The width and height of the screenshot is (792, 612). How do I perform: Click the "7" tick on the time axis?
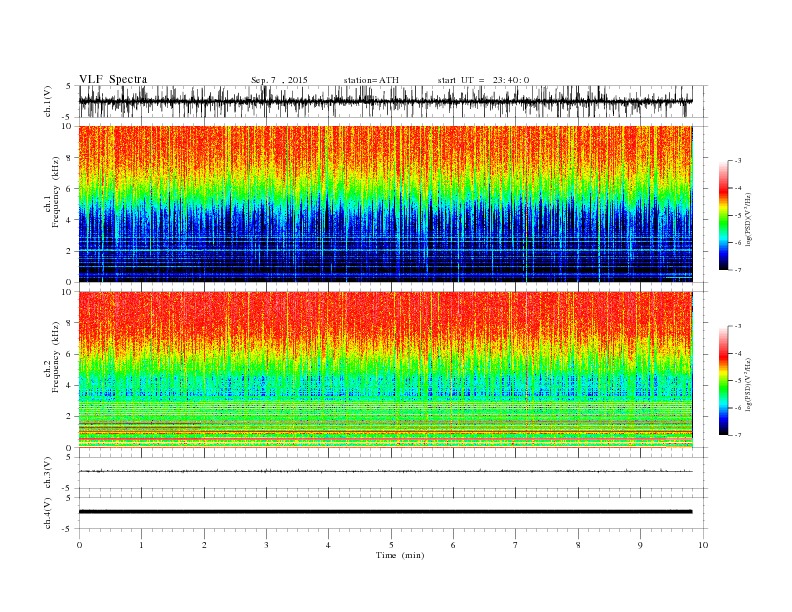tap(516, 545)
